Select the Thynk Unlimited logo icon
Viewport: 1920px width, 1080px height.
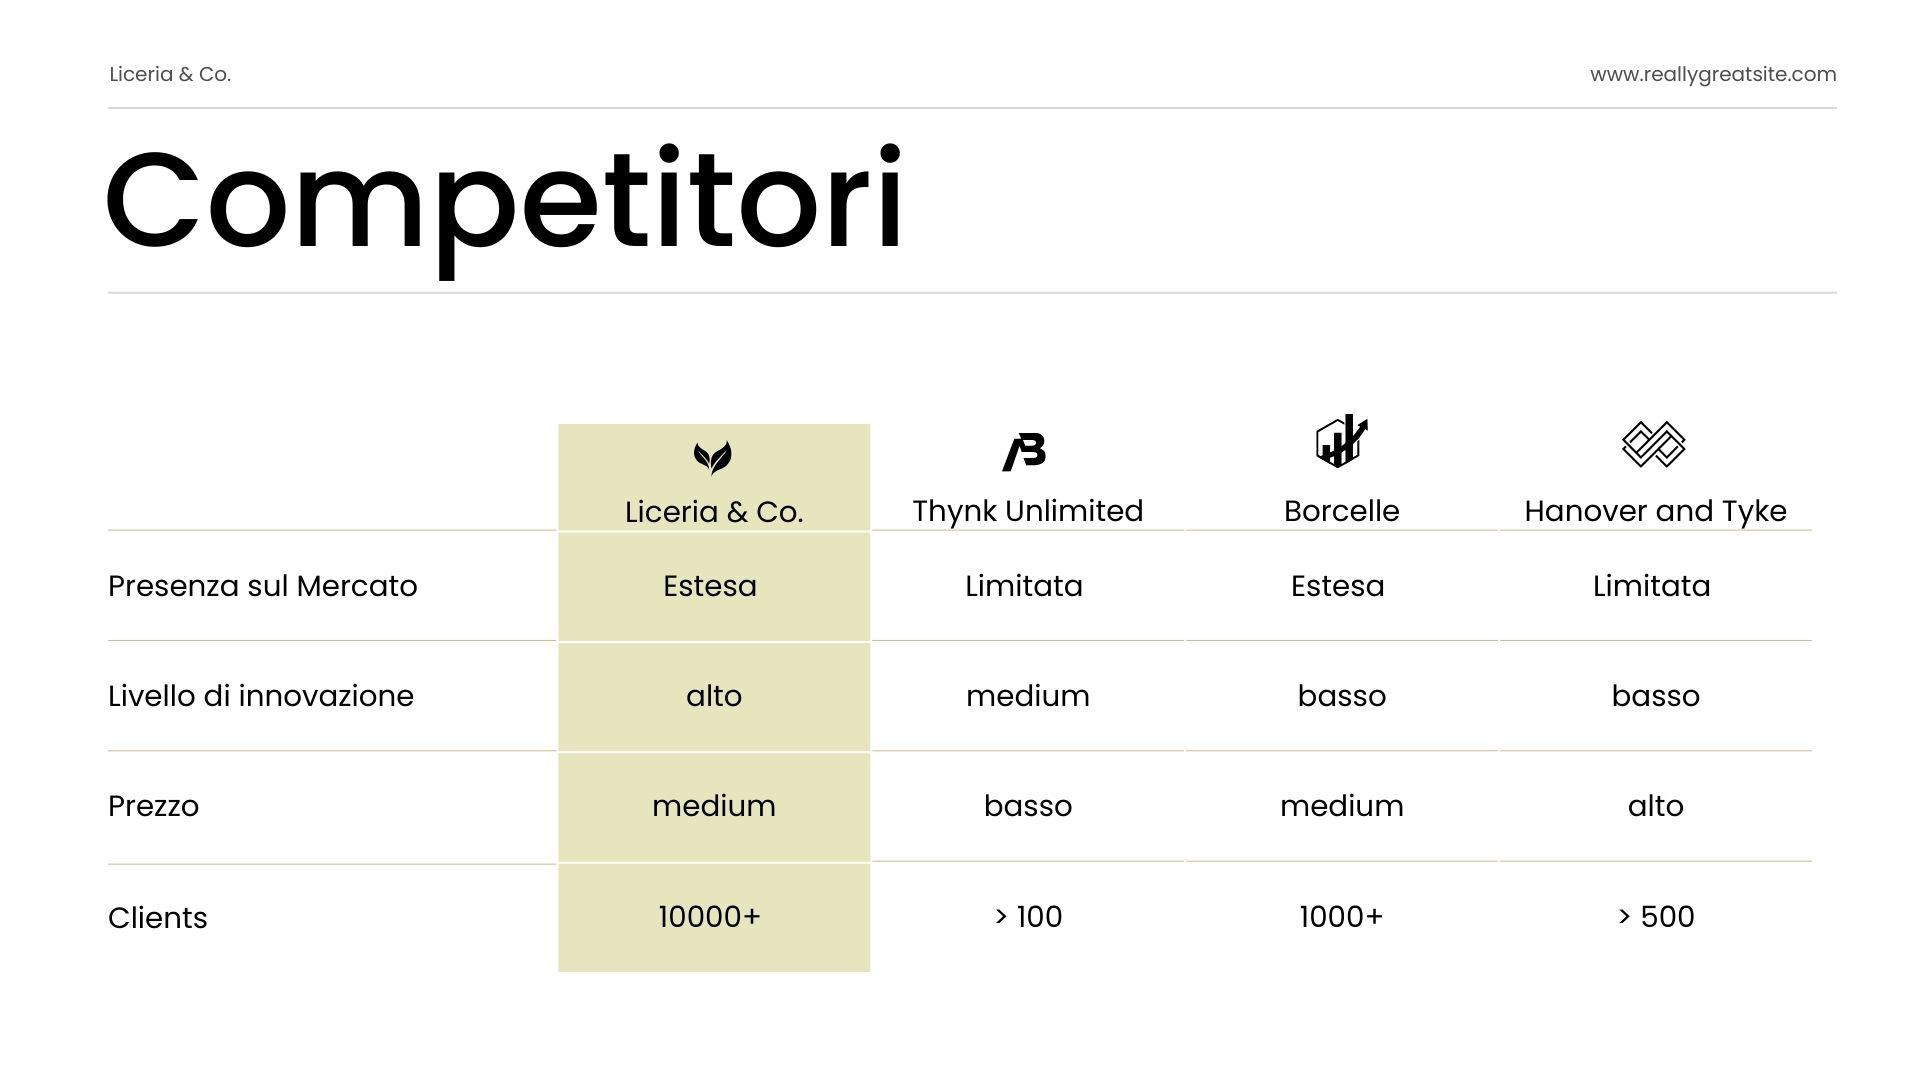point(1024,452)
